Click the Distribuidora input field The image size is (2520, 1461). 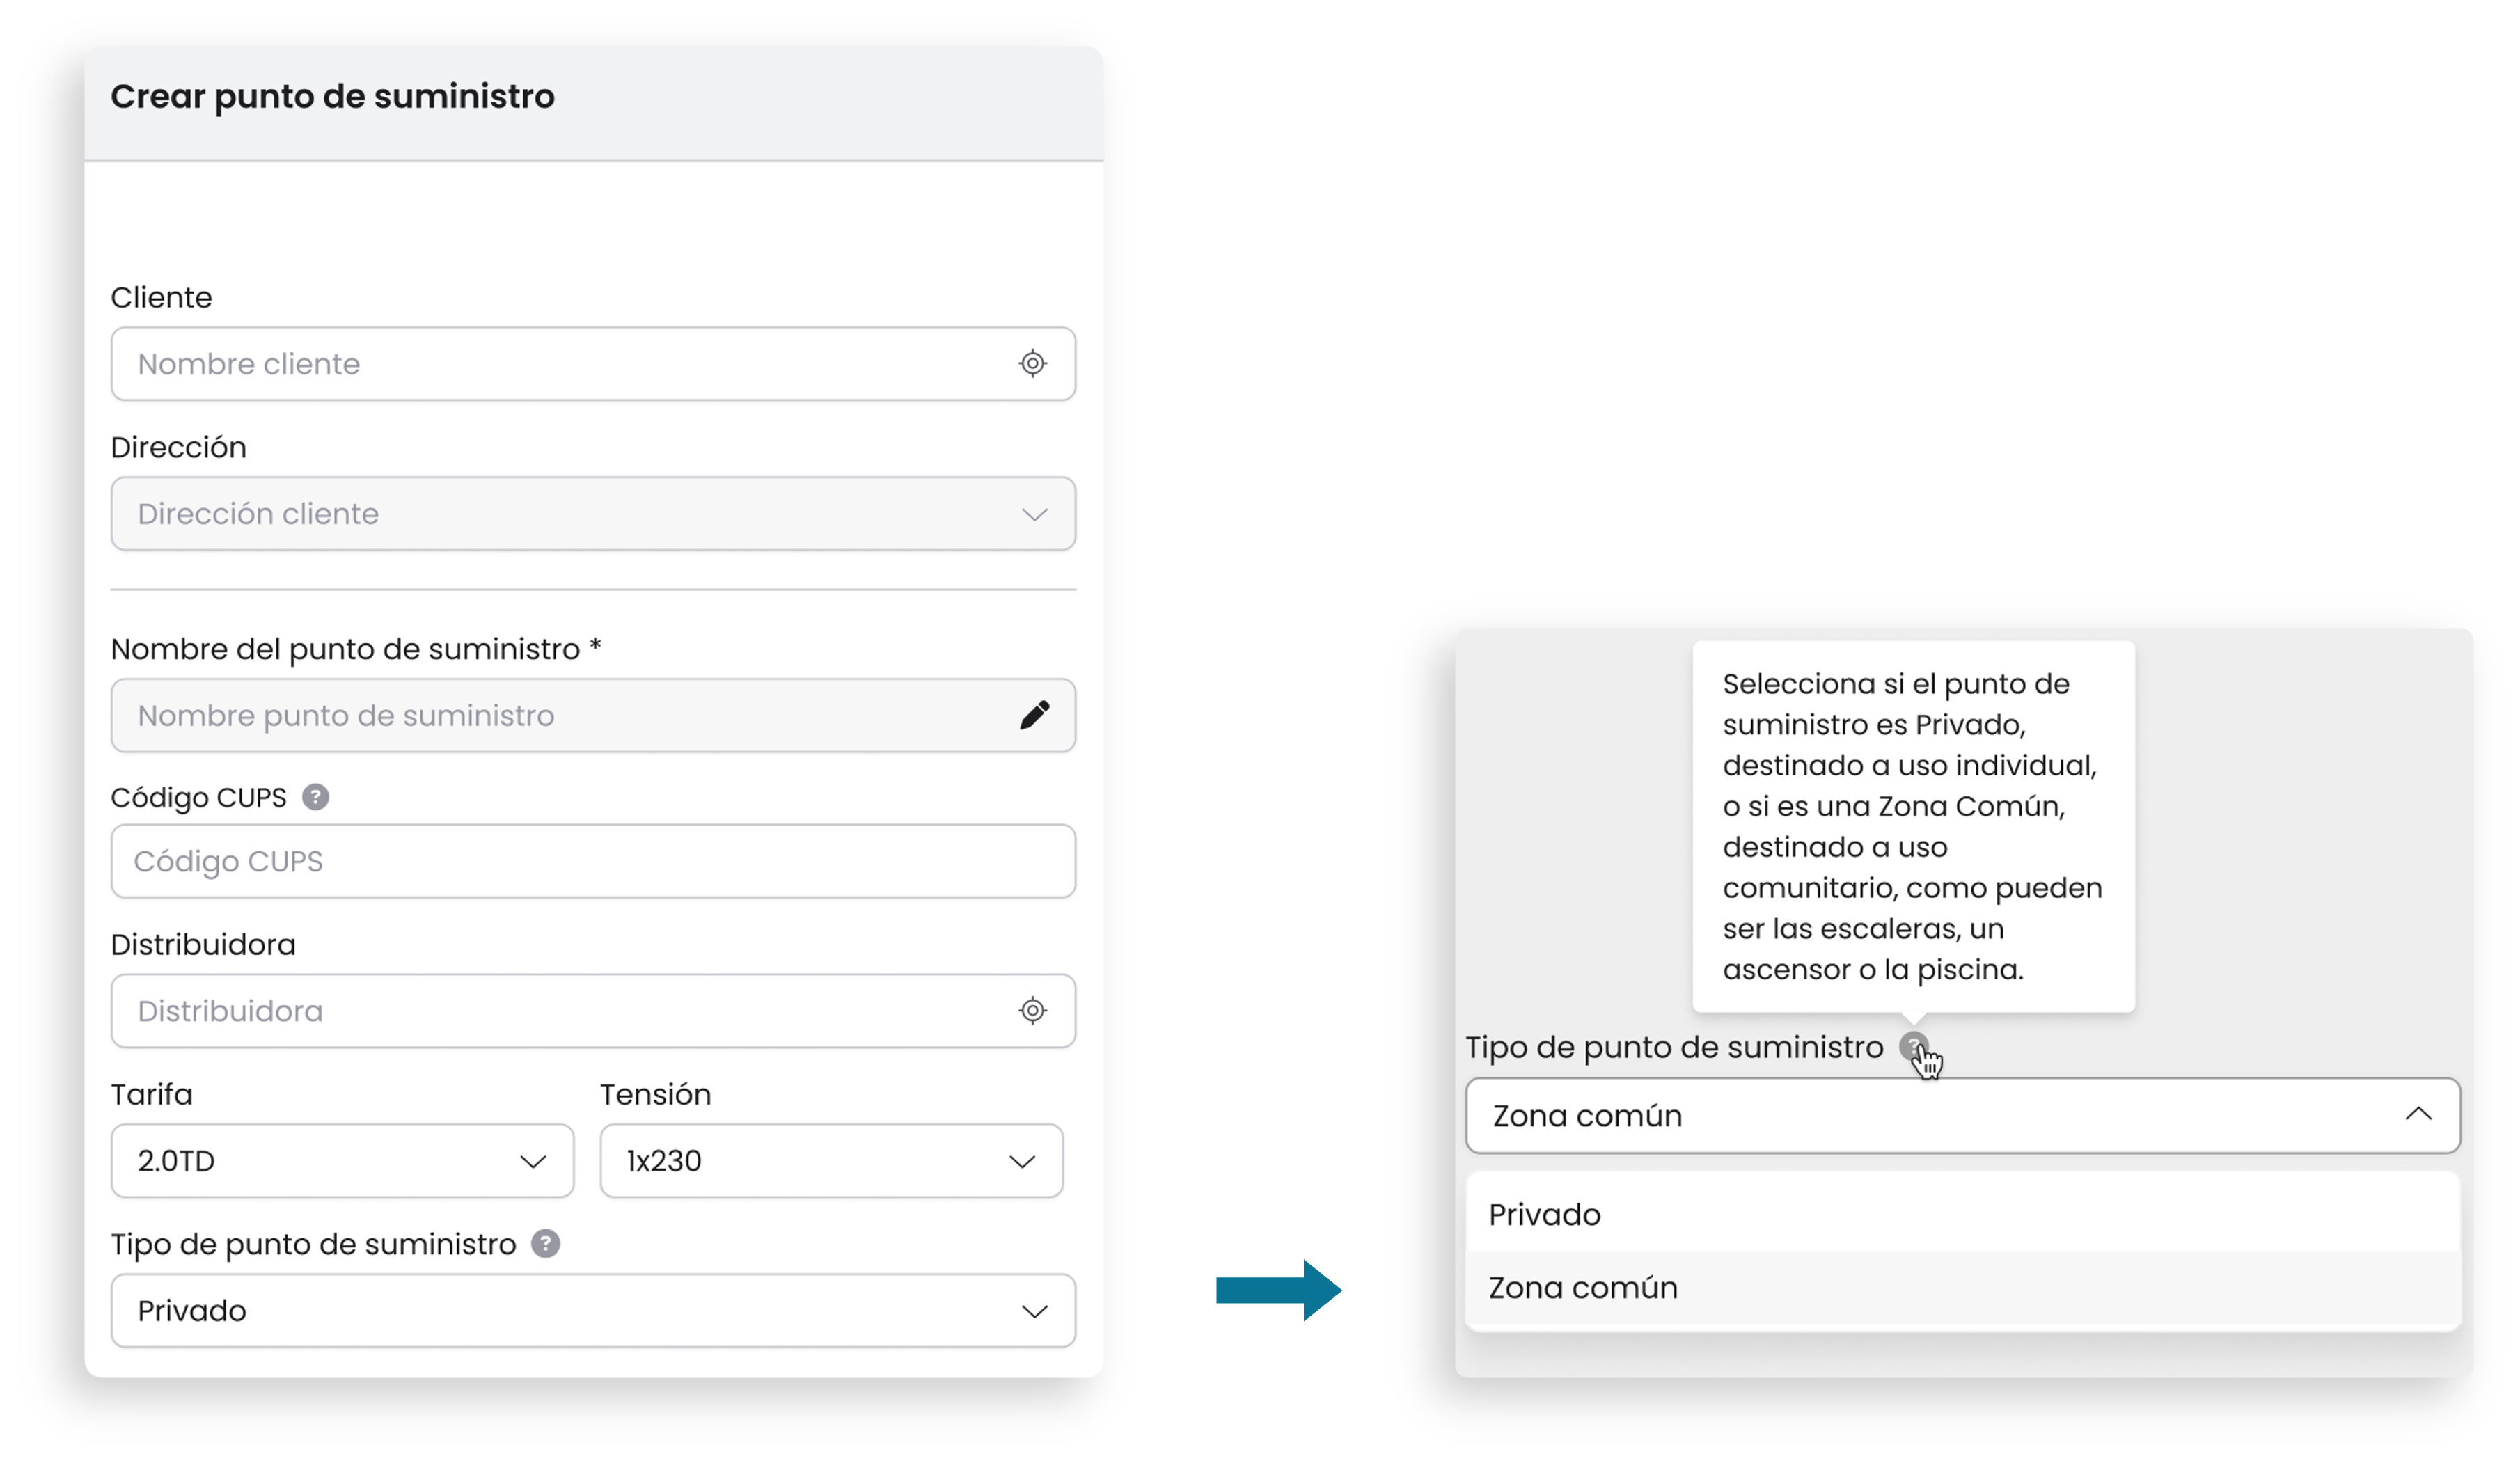coord(593,1011)
